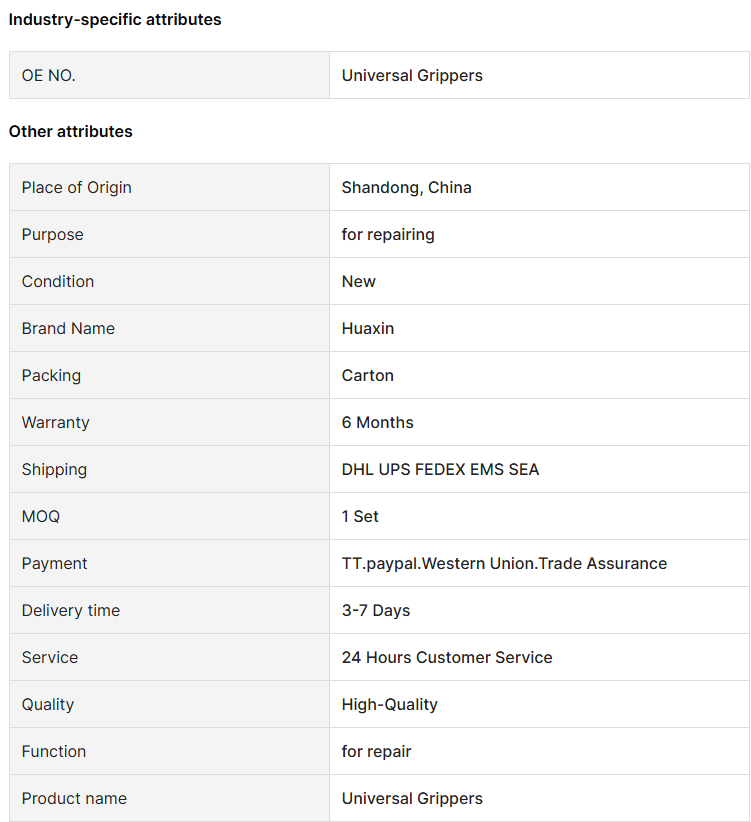Screen dimensions: 751x822
Task: Click the Shandong, China value
Action: tap(407, 187)
